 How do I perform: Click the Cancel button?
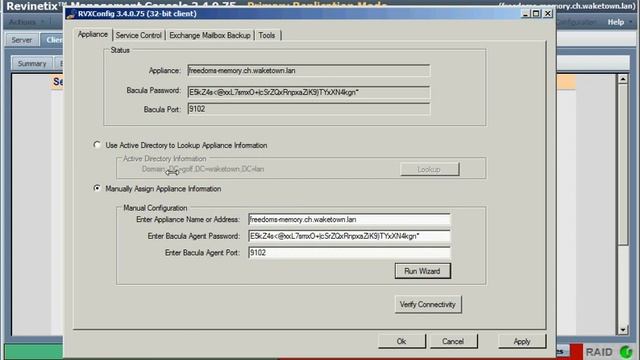pos(453,341)
